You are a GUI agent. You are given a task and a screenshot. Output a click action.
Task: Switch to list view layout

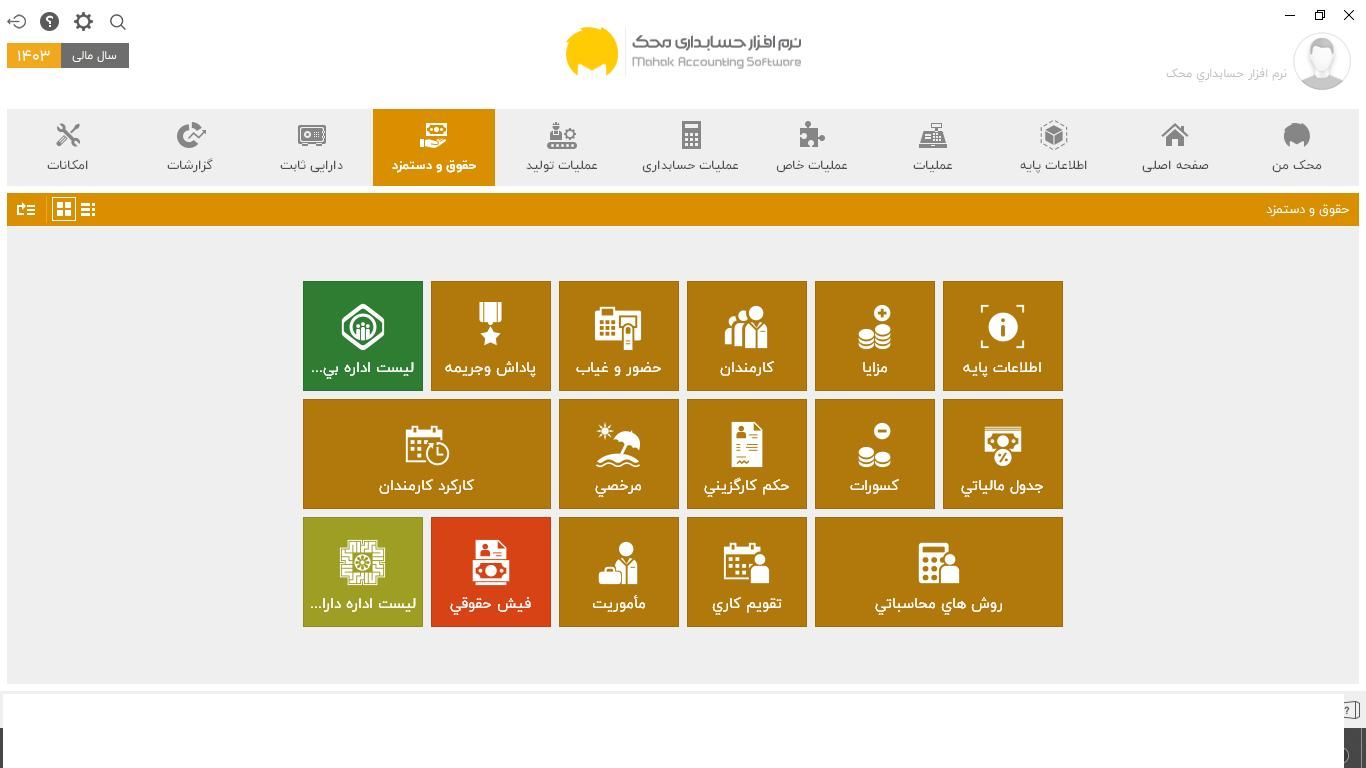88,209
